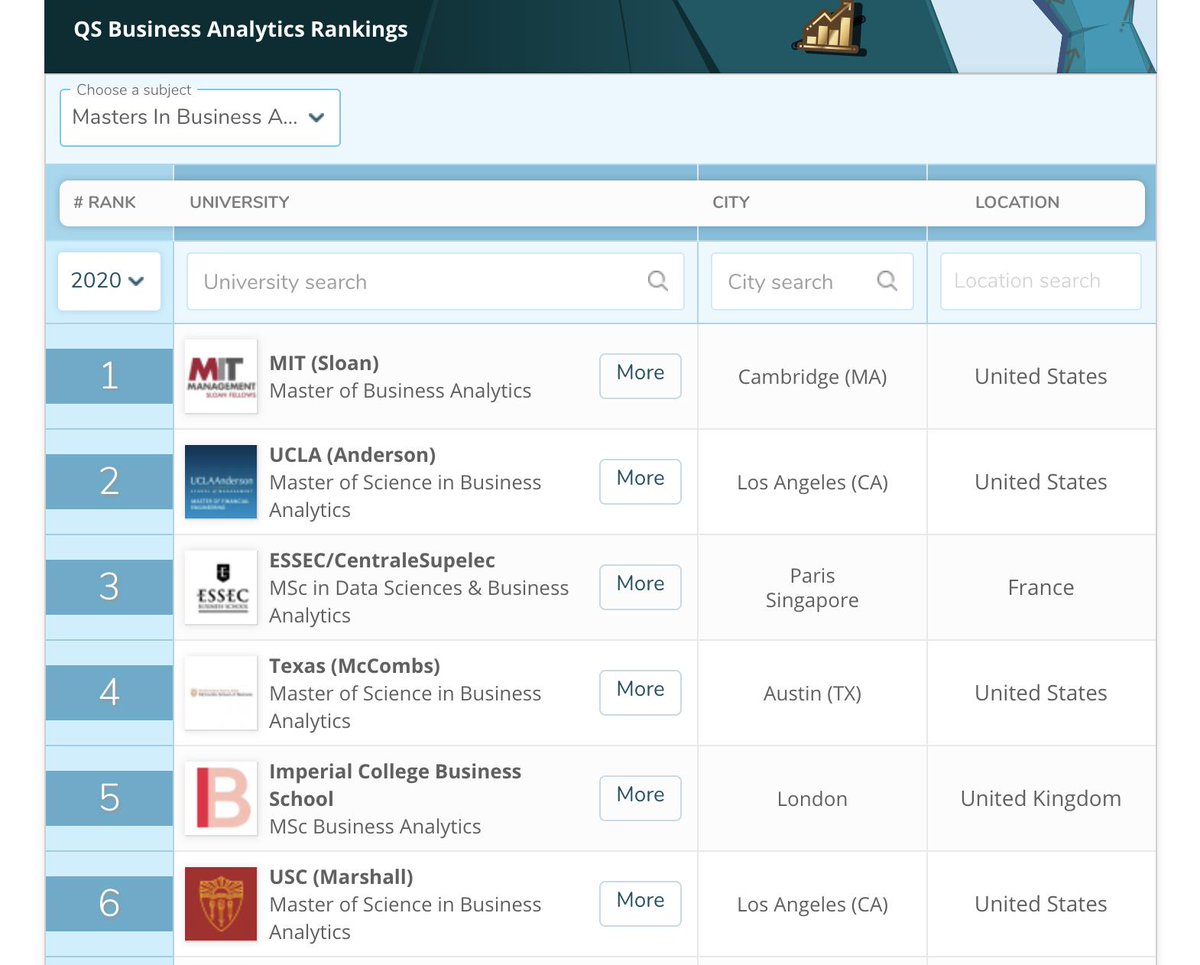The image size is (1200, 965).
Task: Click the Imperial College Business School name
Action: [395, 785]
